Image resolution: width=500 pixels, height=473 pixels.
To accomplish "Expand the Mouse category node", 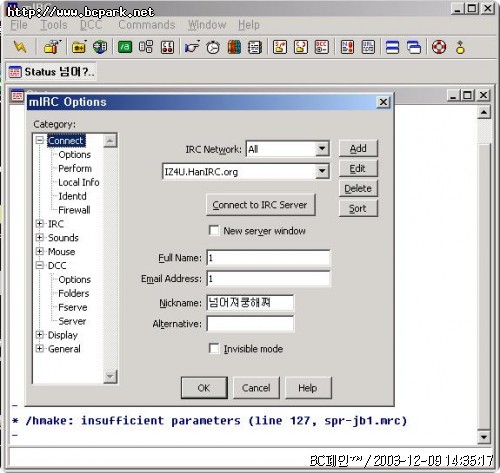I will tap(40, 251).
